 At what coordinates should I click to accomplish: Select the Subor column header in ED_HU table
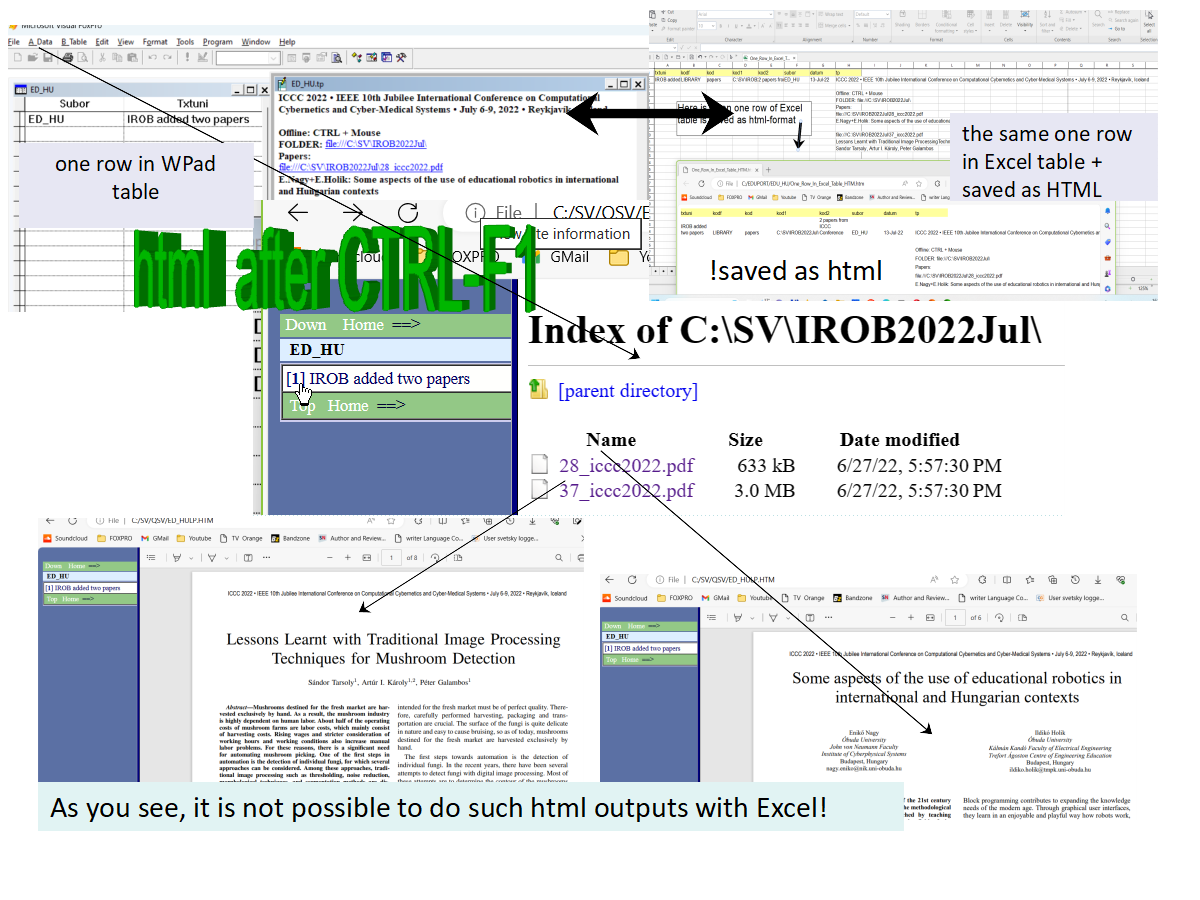74,103
